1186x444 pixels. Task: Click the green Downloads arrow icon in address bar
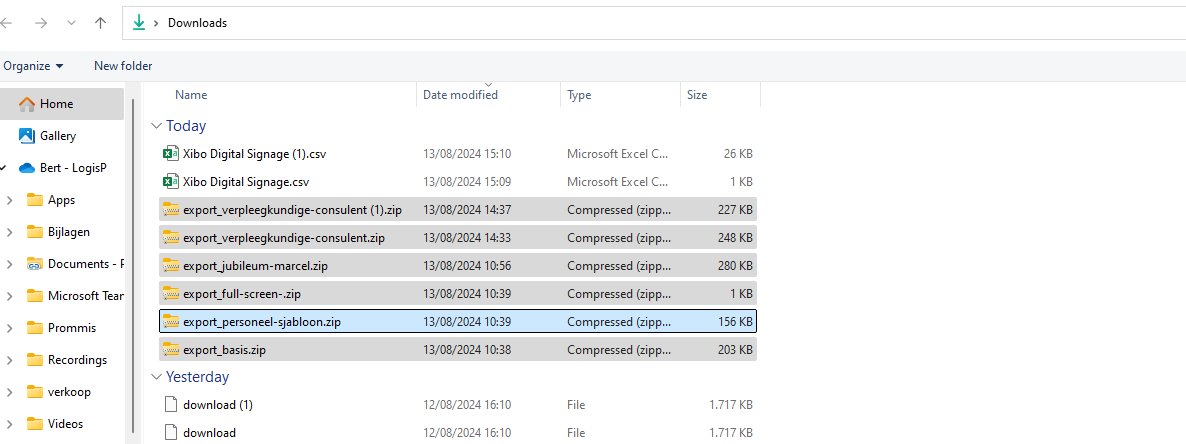pos(139,22)
